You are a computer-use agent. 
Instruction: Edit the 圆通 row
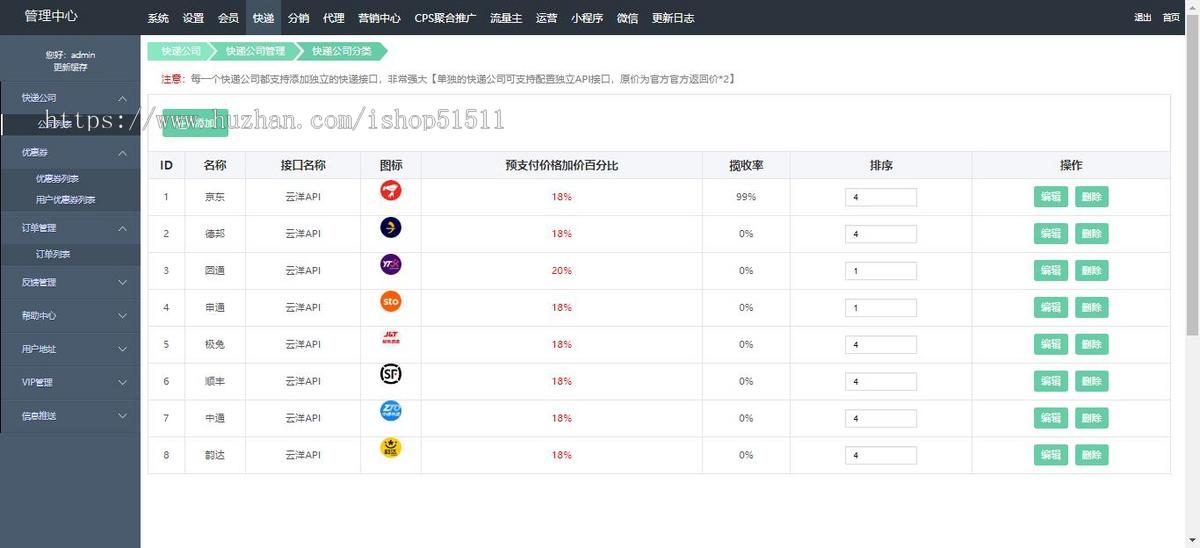coord(1051,271)
